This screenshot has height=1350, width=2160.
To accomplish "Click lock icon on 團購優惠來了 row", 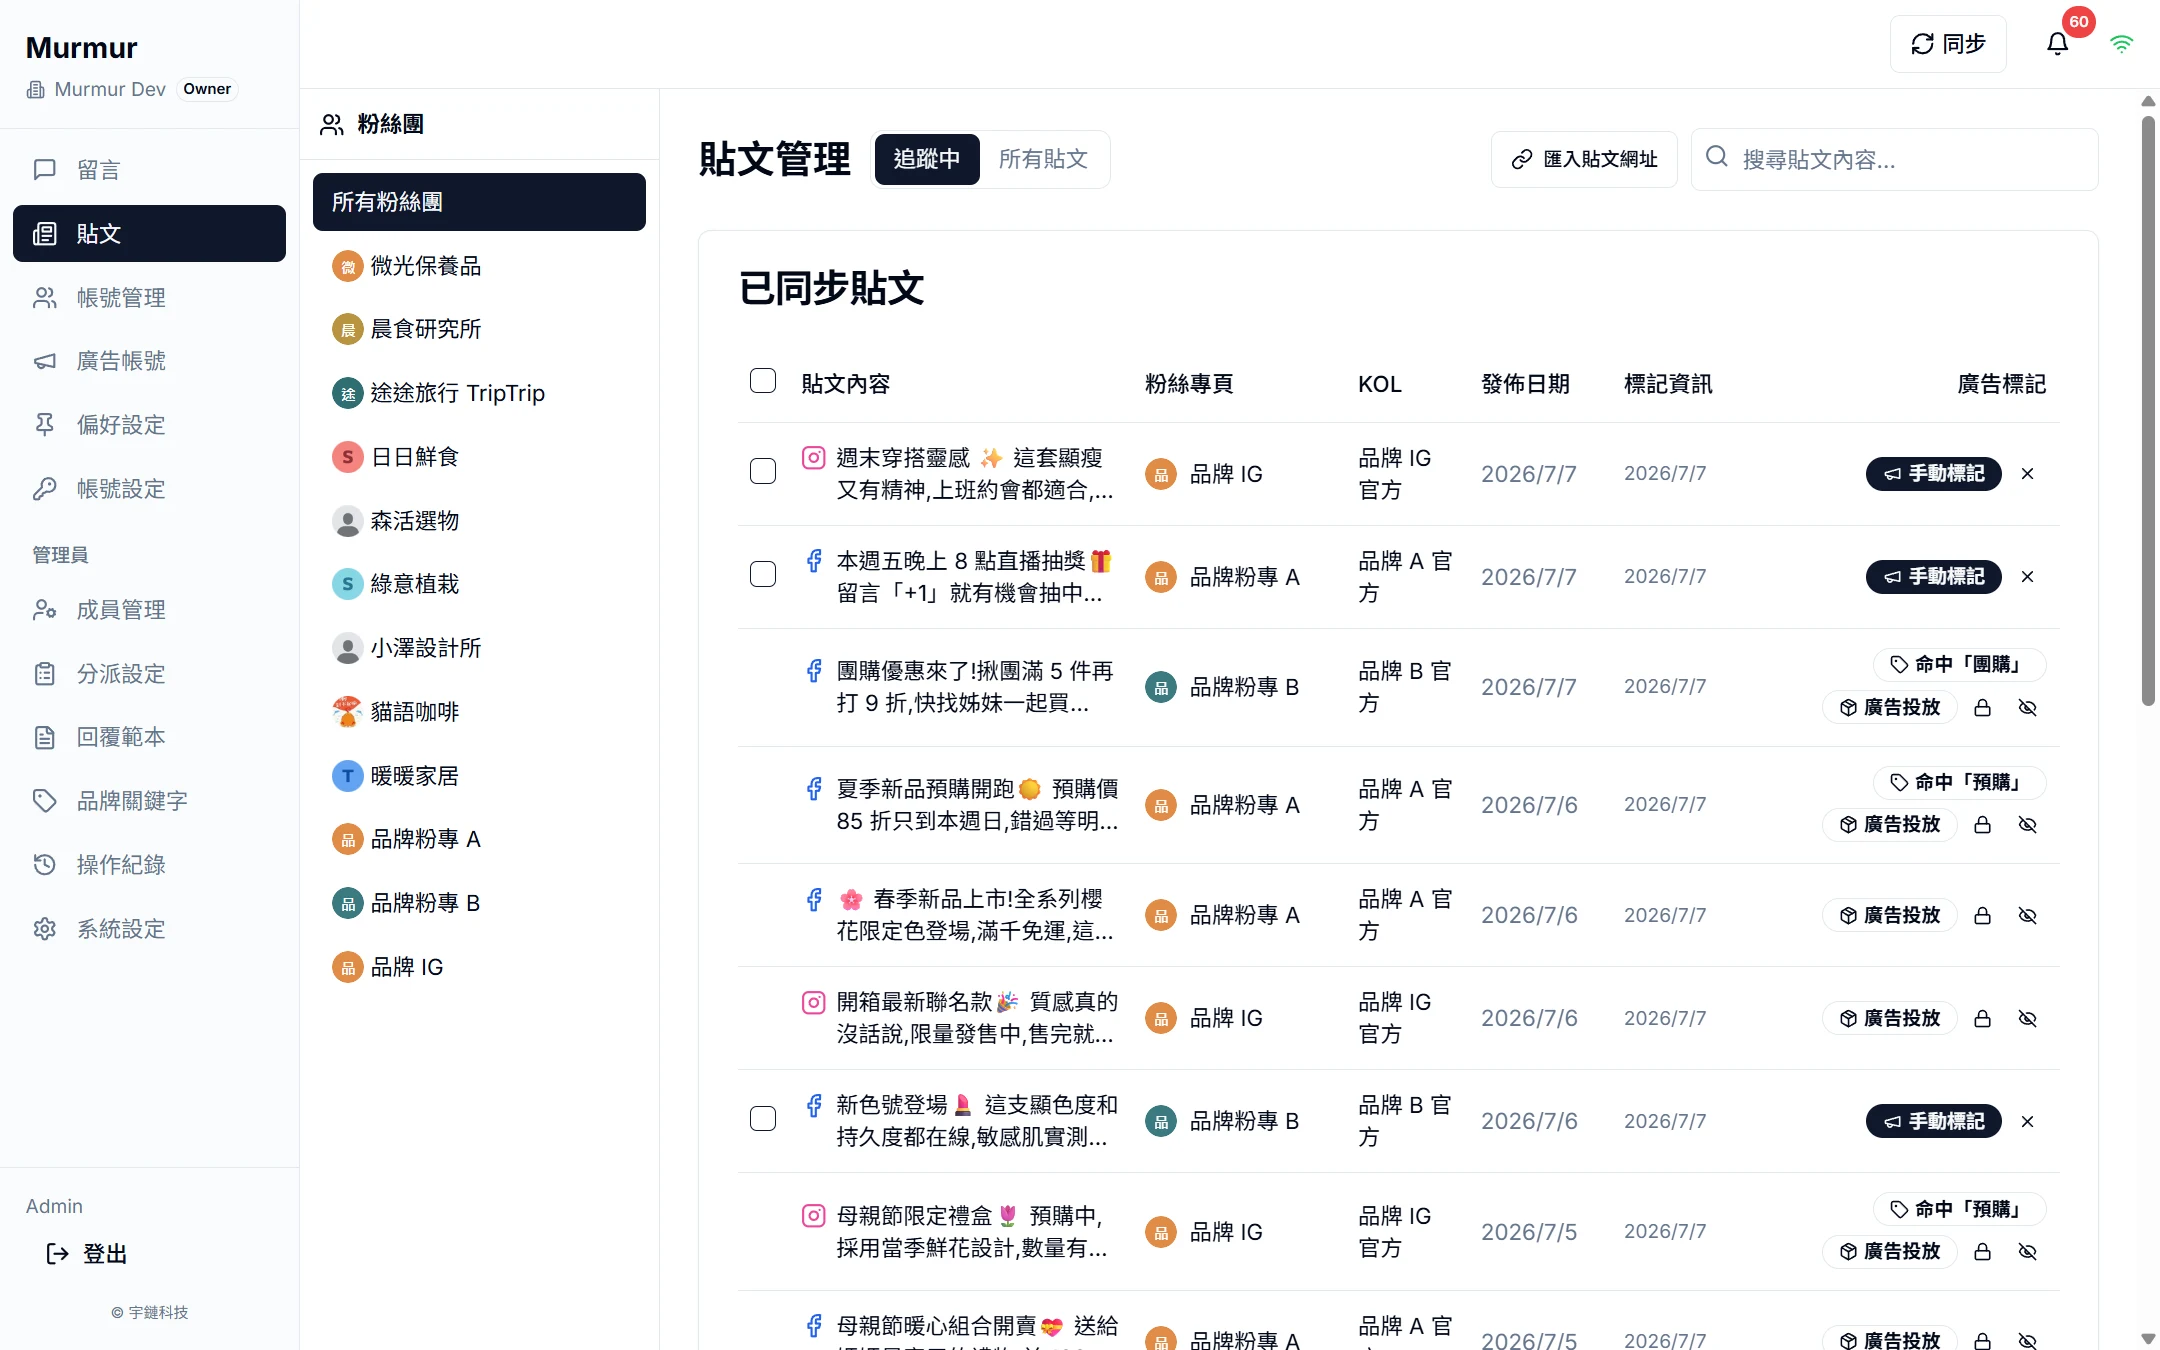I will click(1982, 708).
